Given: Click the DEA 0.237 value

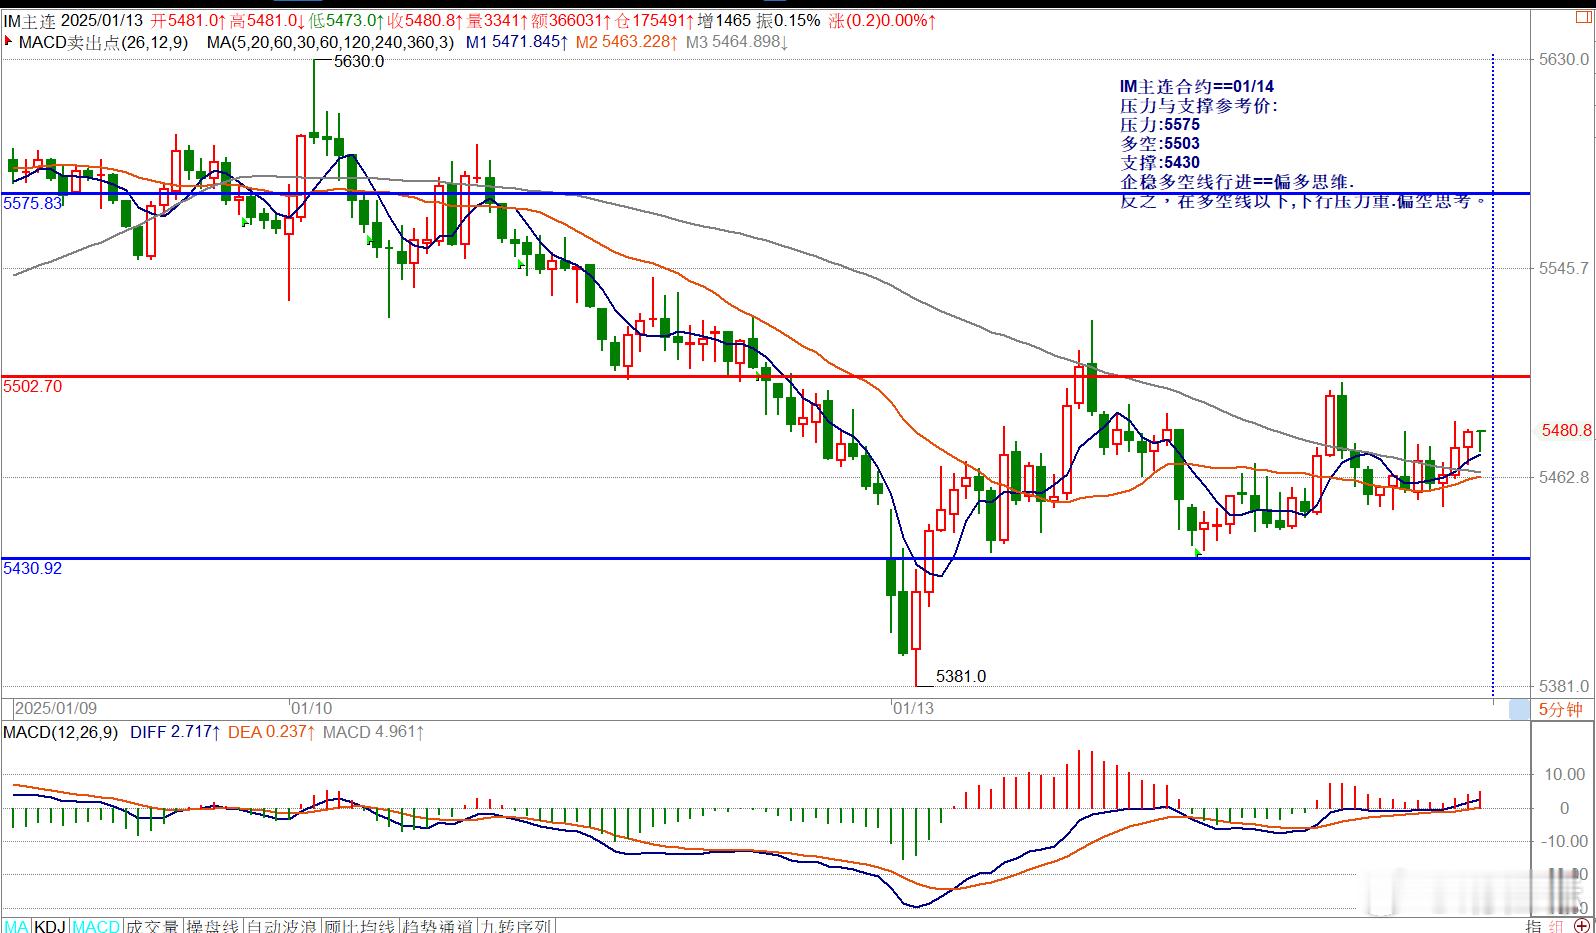Looking at the screenshot, I should tap(272, 732).
